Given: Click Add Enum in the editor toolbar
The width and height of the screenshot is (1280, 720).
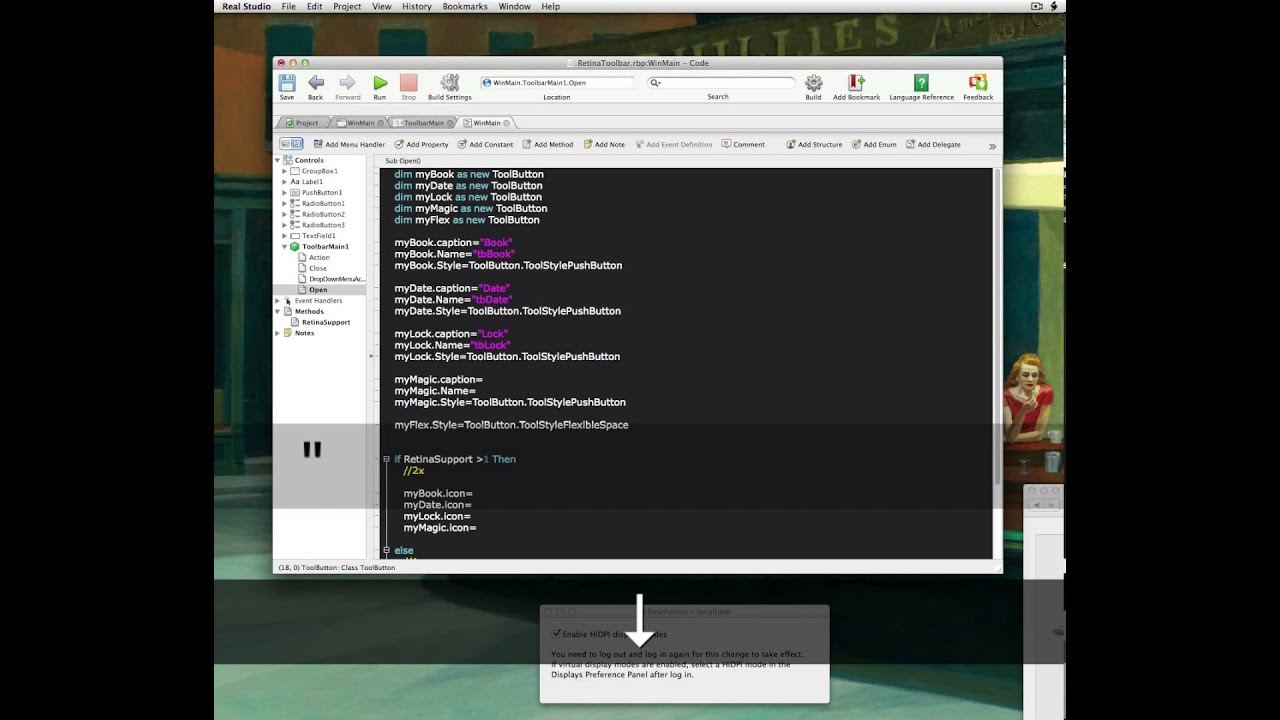Looking at the screenshot, I should [874, 144].
